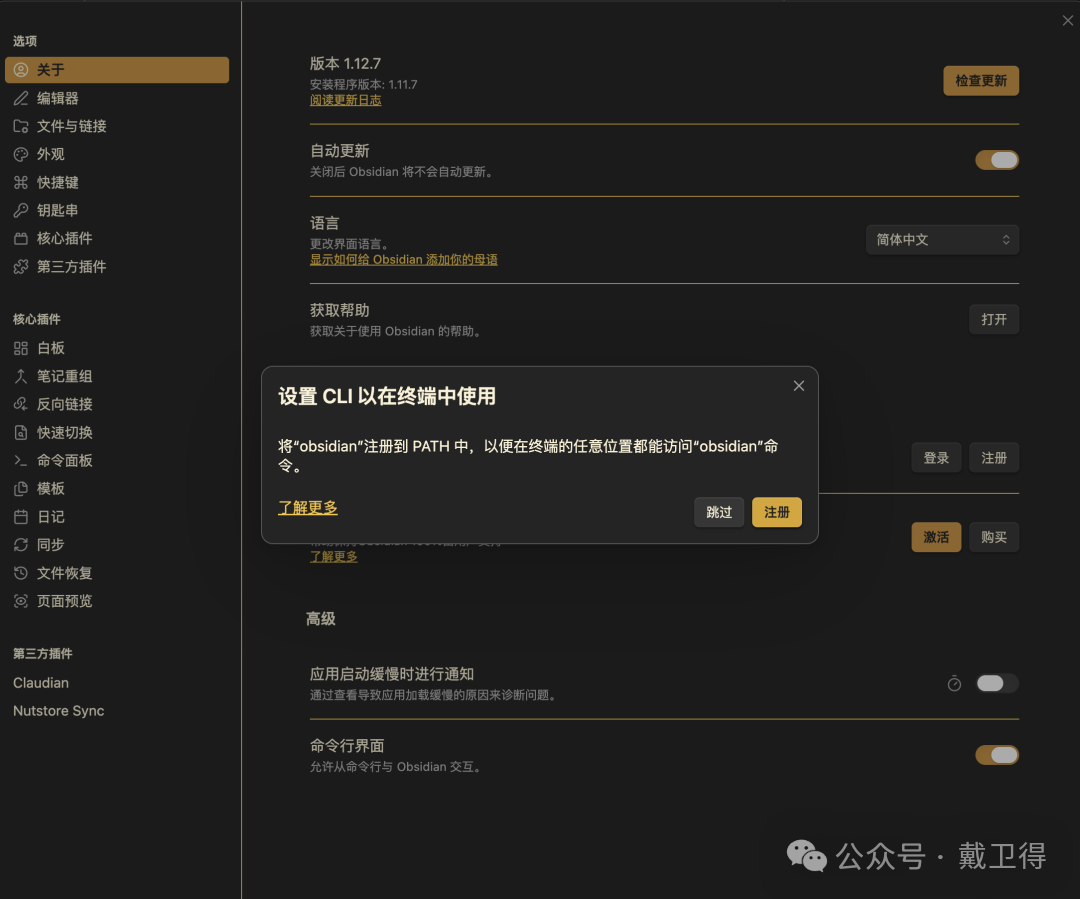Click the 钥匙串 key icon
Image resolution: width=1080 pixels, height=899 pixels.
pyautogui.click(x=21, y=210)
